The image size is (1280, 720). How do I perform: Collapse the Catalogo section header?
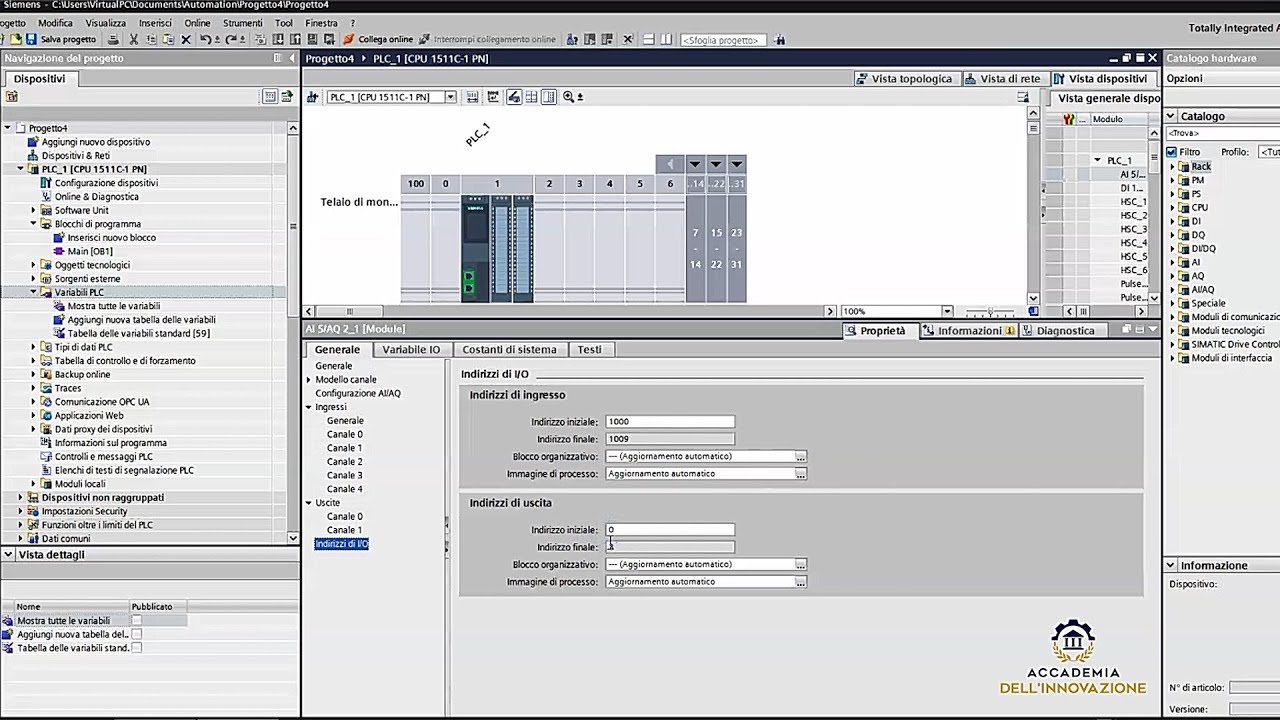pyautogui.click(x=1171, y=116)
